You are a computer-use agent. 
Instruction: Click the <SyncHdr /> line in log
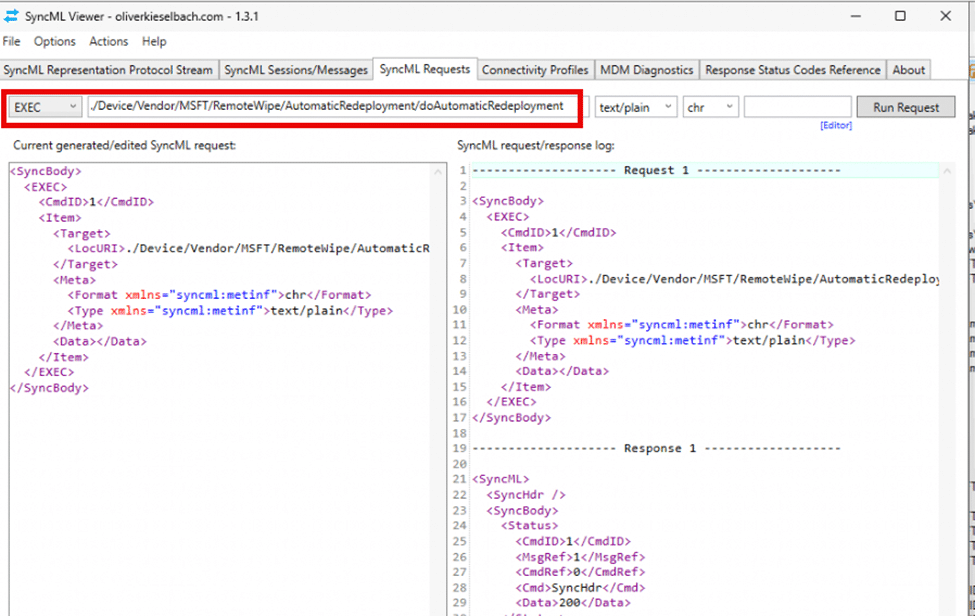[x=525, y=495]
